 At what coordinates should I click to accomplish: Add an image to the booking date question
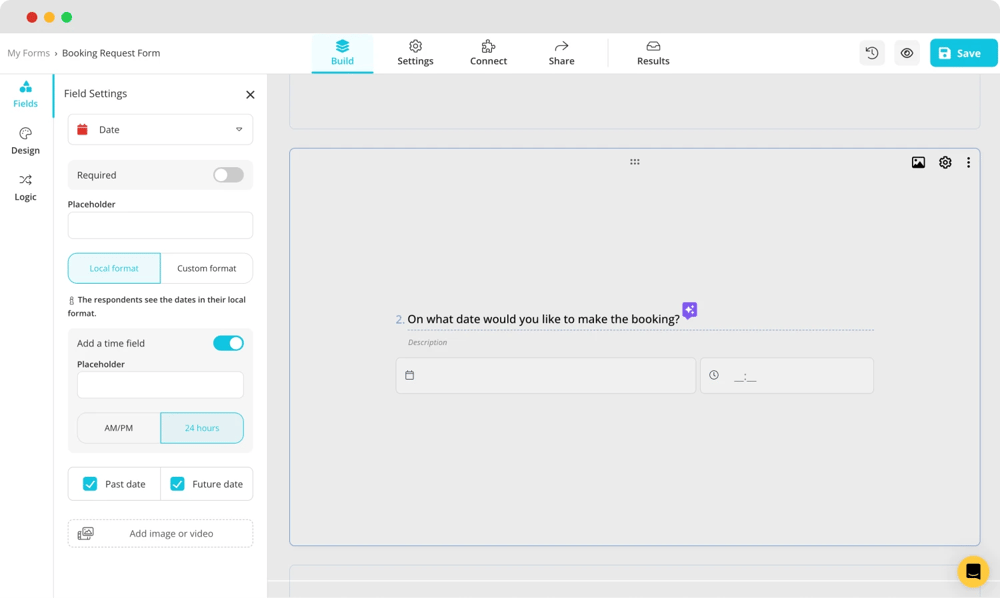(x=918, y=161)
